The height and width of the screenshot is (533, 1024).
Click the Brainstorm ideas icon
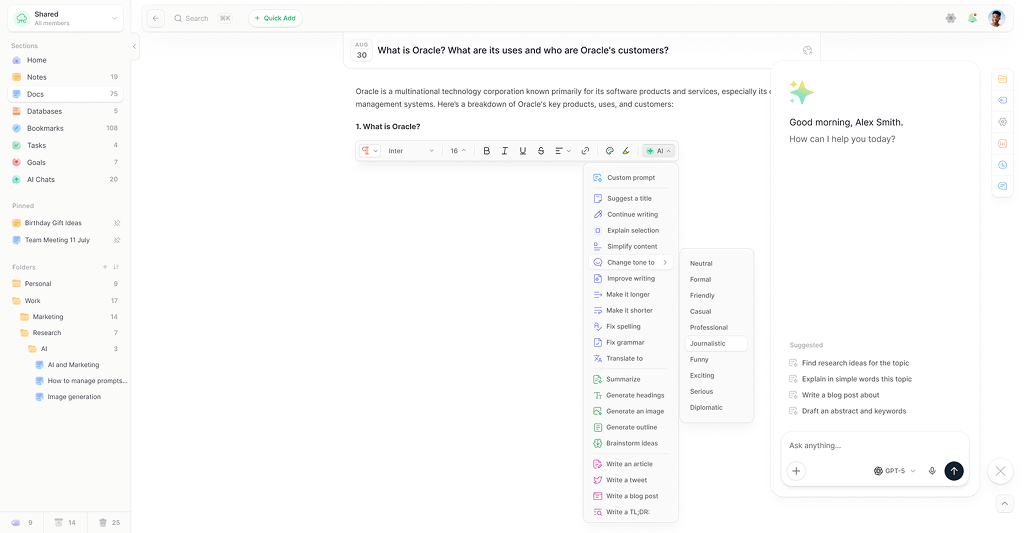pyautogui.click(x=598, y=444)
